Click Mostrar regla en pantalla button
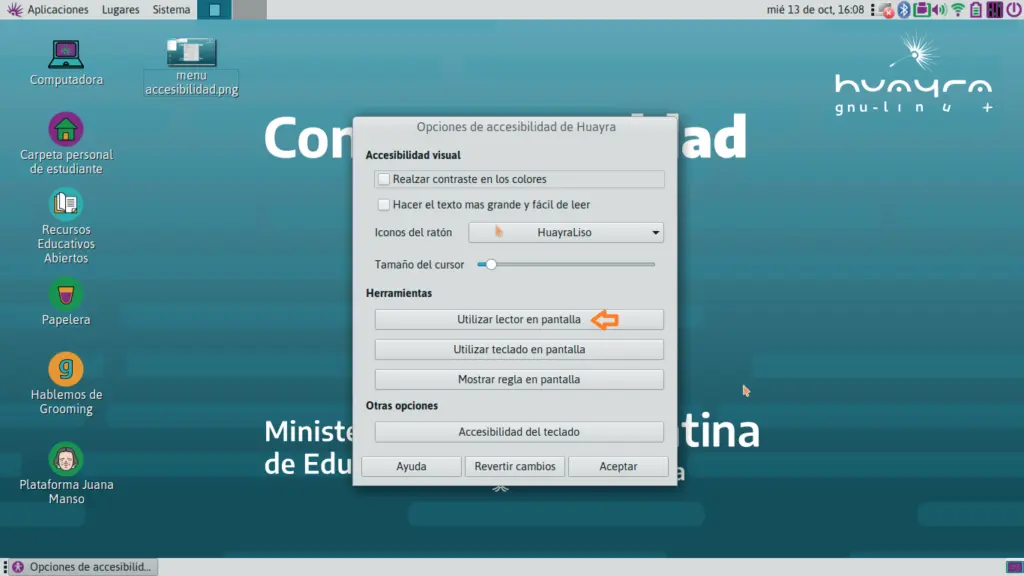Viewport: 1024px width, 576px height. tap(519, 379)
